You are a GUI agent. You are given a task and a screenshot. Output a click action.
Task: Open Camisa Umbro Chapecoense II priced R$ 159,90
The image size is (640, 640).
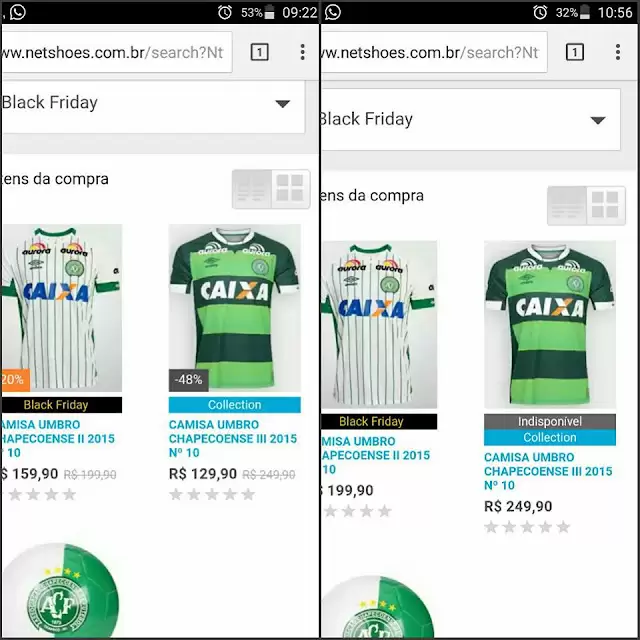58,438
